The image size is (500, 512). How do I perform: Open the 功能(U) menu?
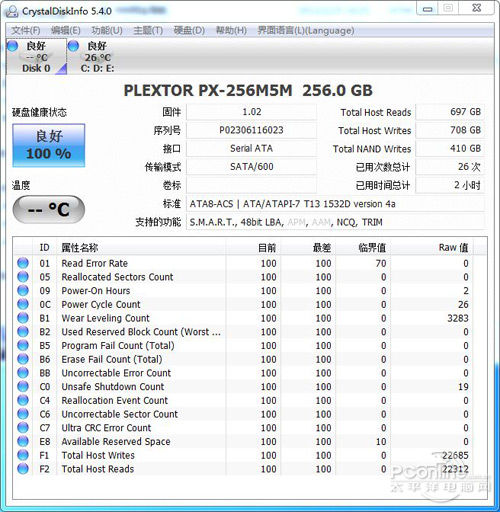107,31
